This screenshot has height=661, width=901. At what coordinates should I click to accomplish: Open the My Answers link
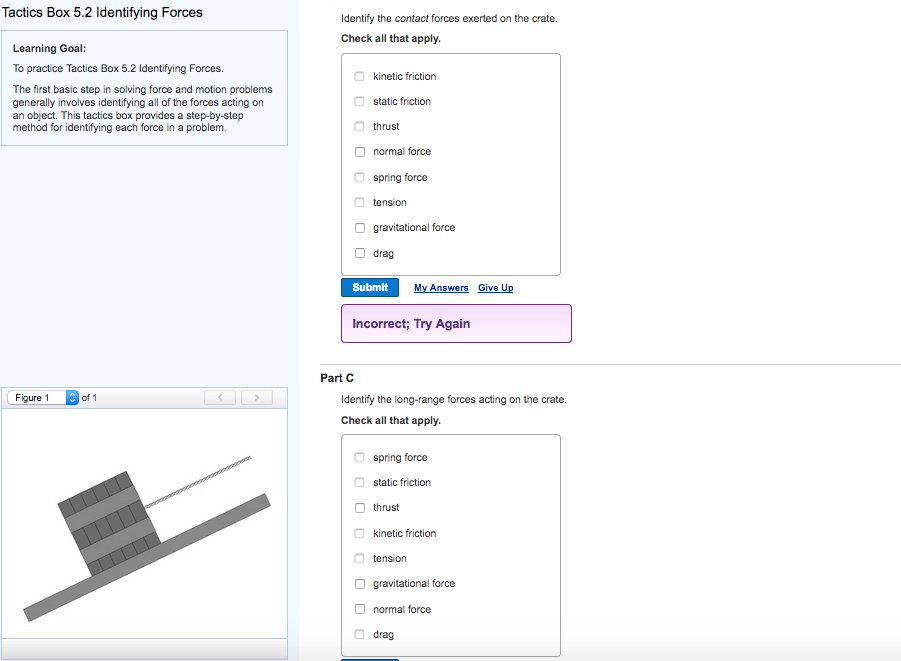[441, 288]
